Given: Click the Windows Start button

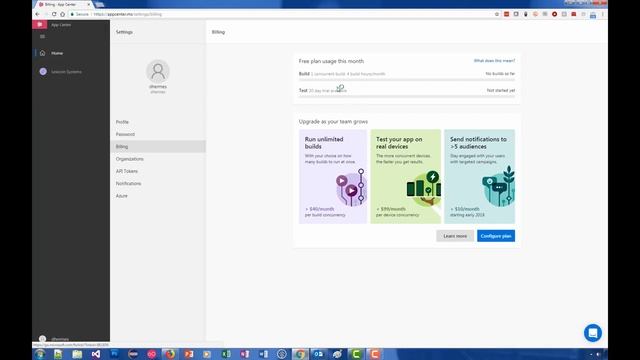Looking at the screenshot, I should coord(40,354).
